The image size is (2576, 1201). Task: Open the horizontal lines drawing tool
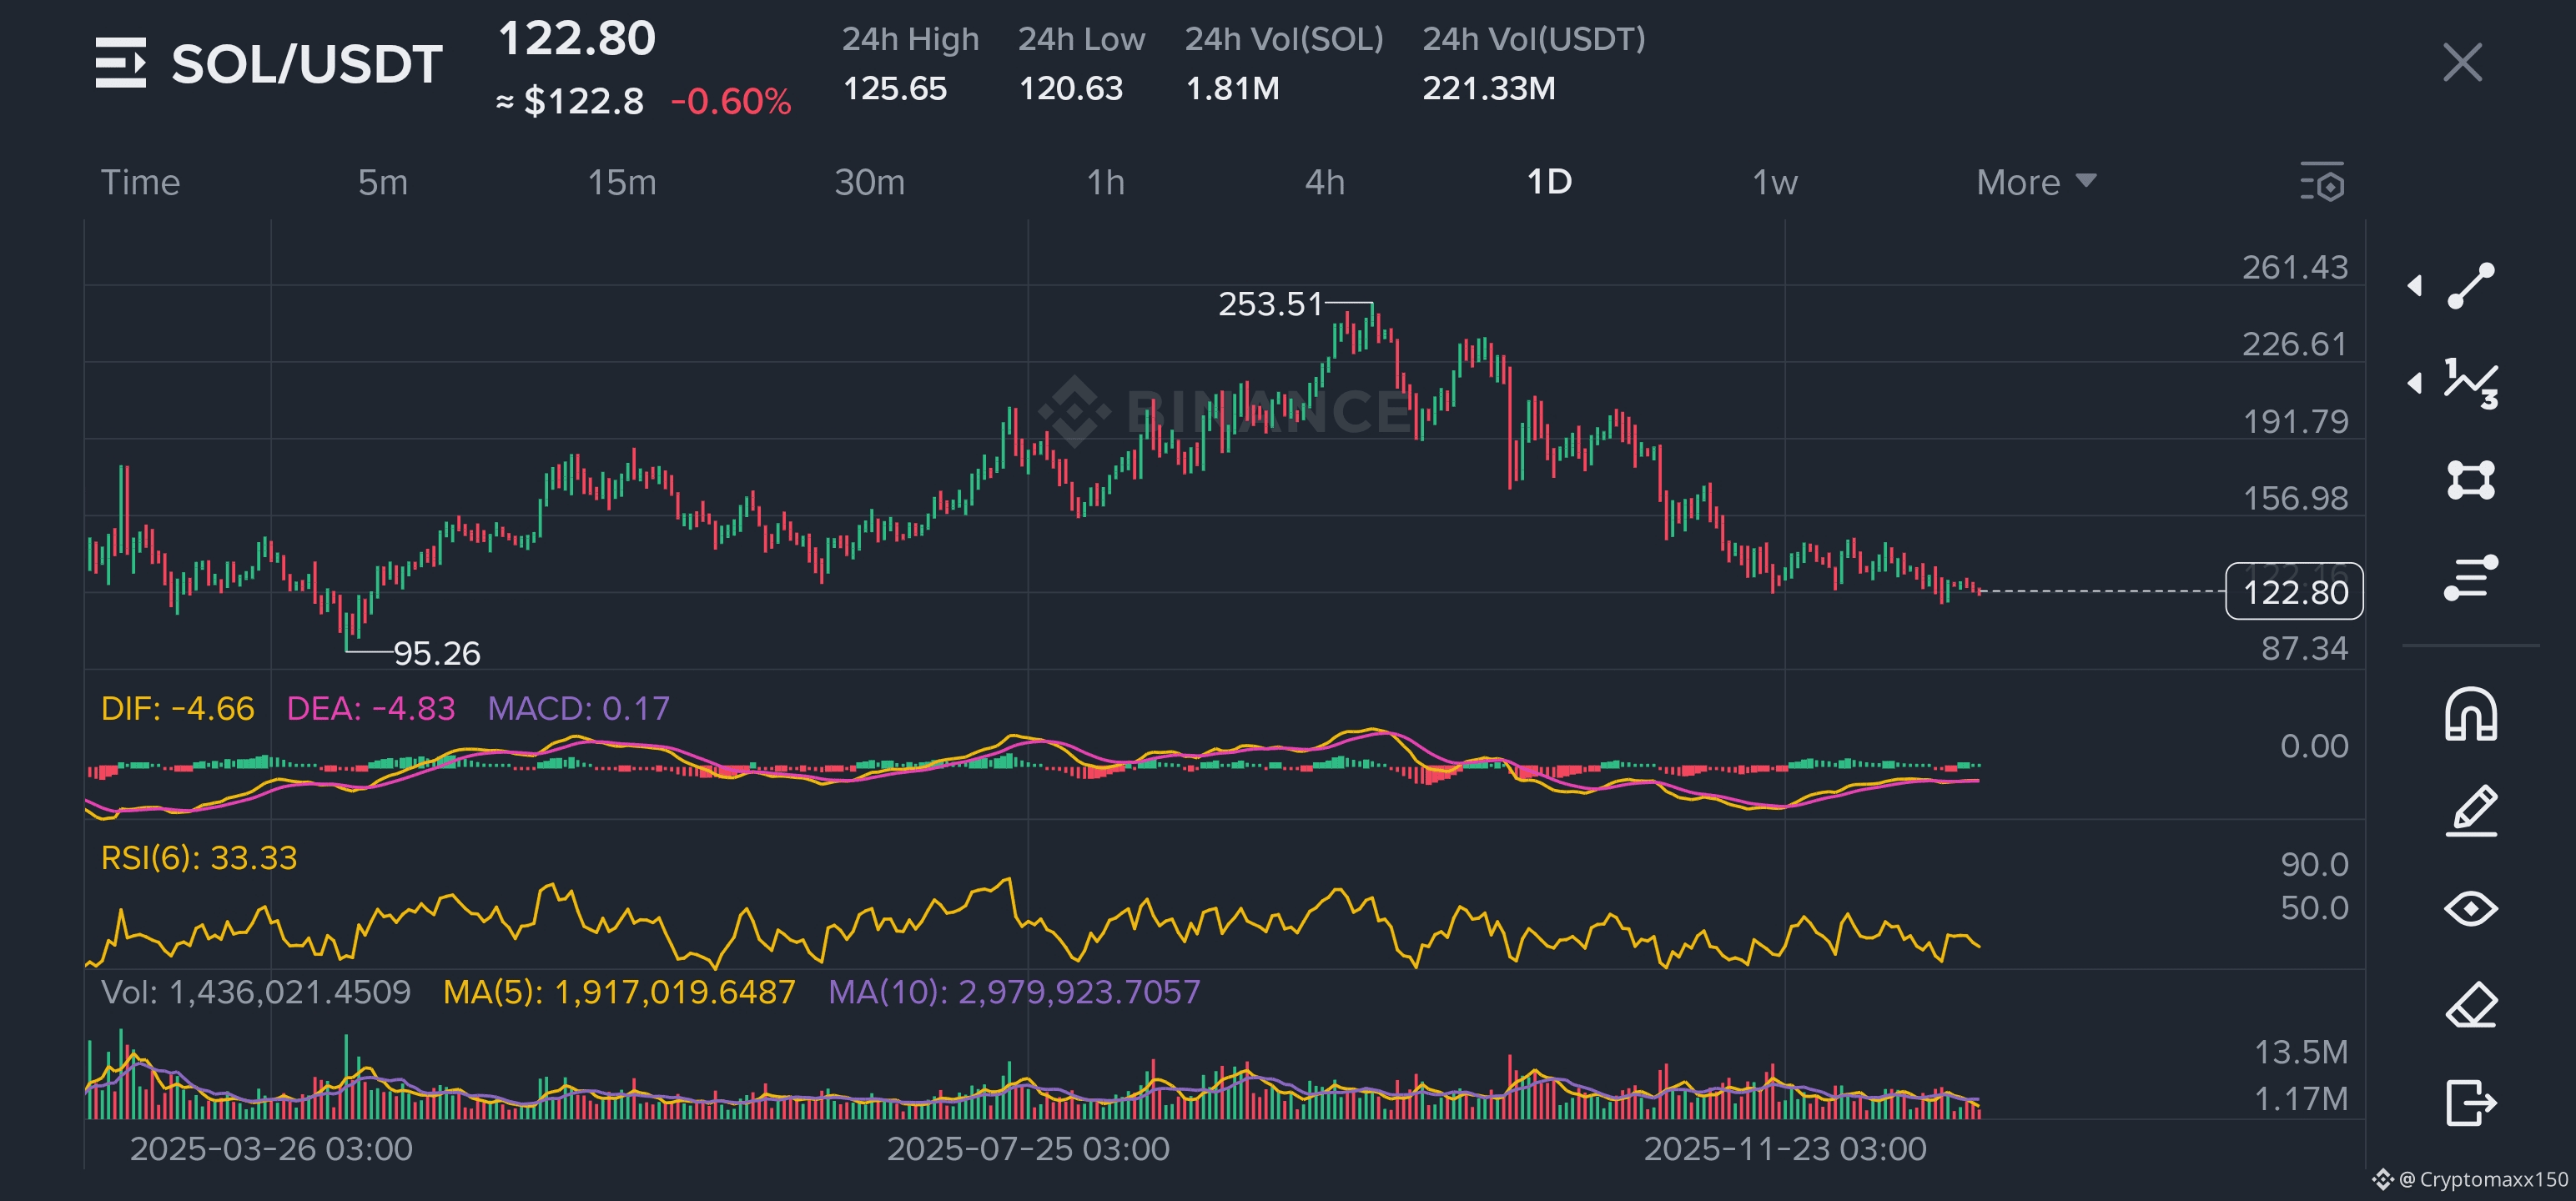pos(2470,578)
